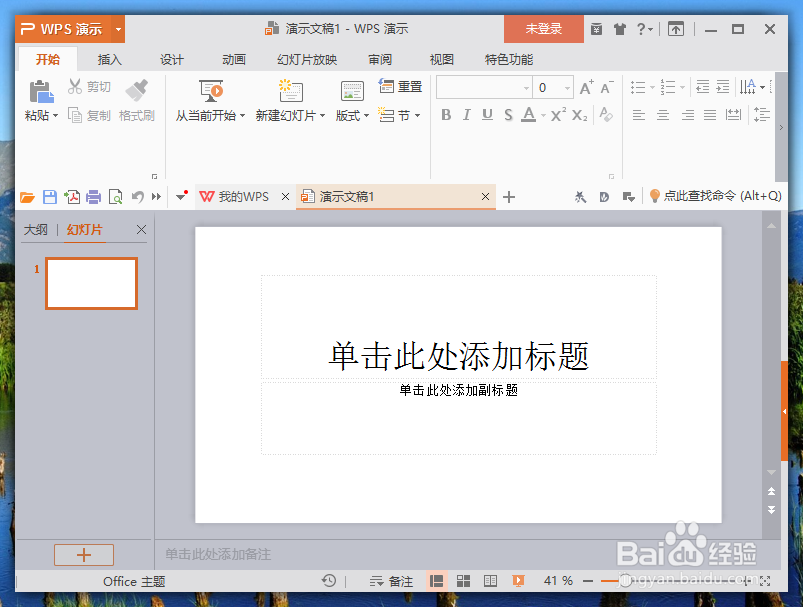Open a file using the folder icon
This screenshot has width=803, height=607.
(27, 197)
